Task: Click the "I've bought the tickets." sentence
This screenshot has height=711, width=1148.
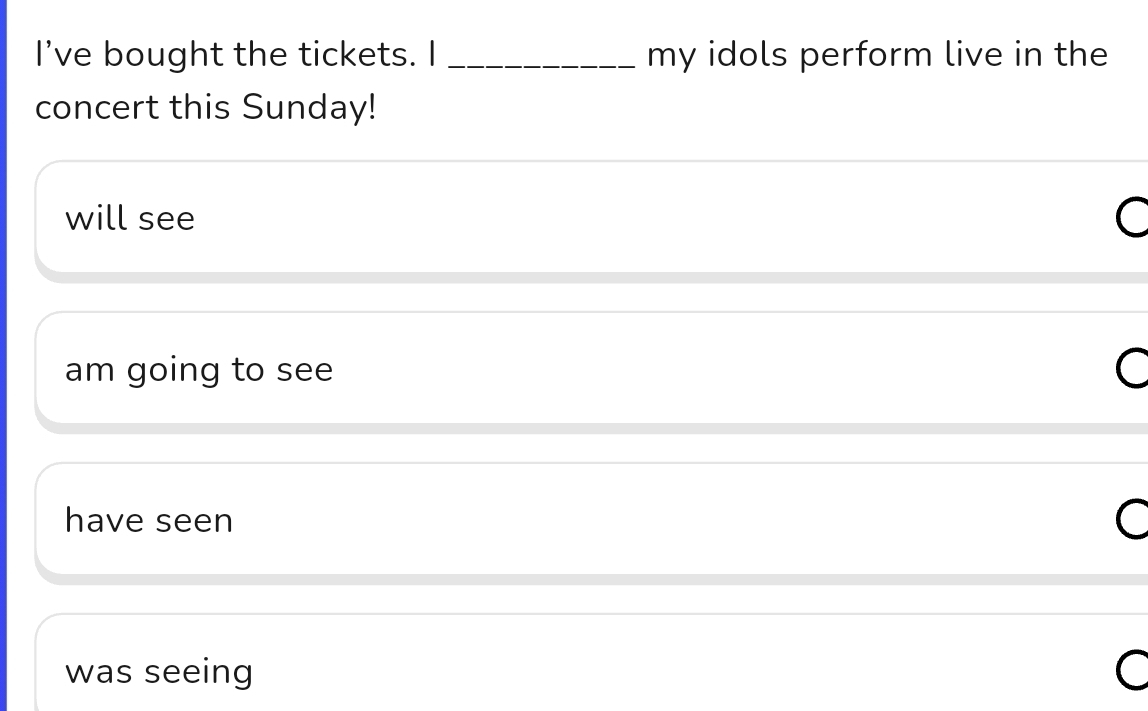Action: 225,54
